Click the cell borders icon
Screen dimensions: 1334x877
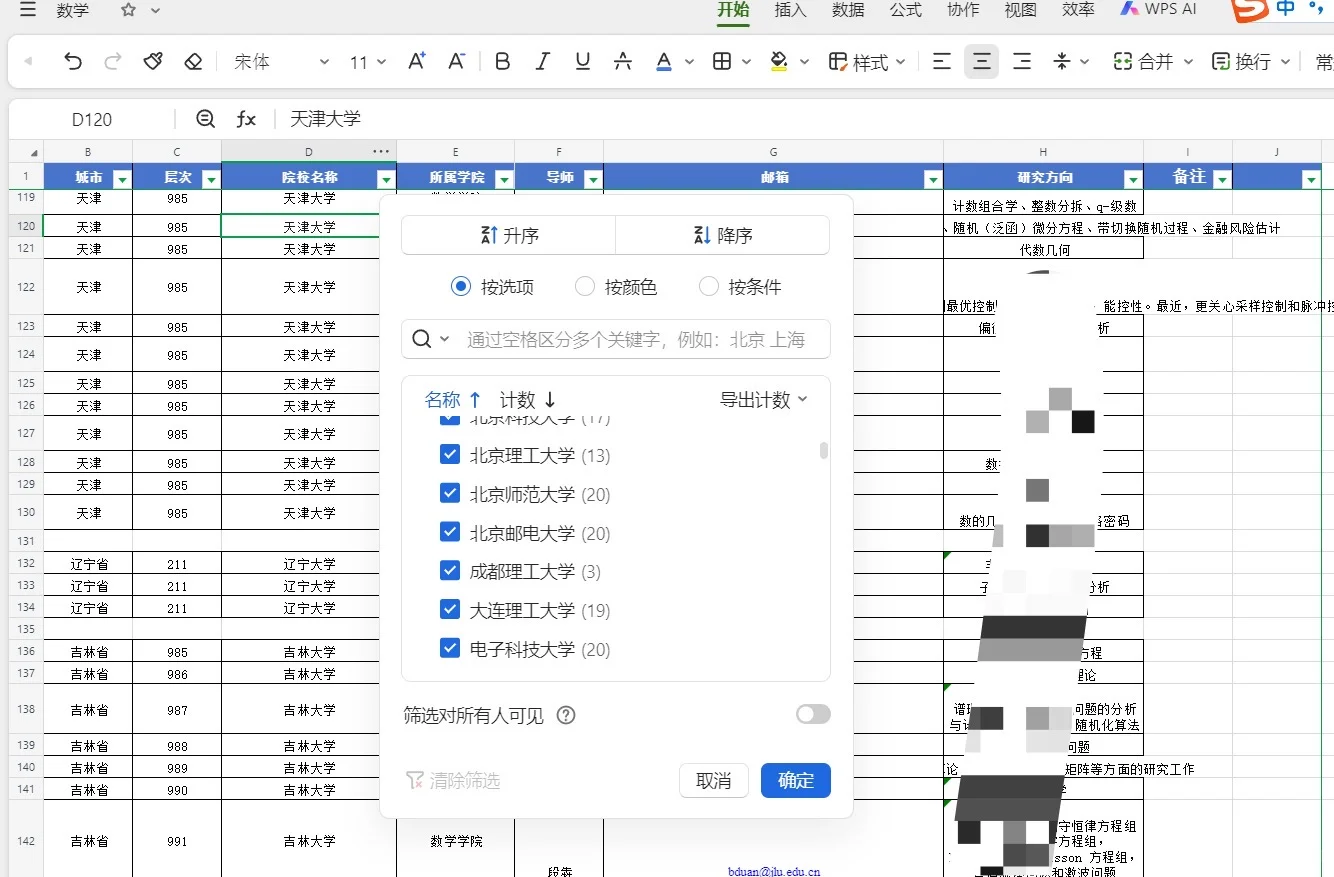pos(722,62)
